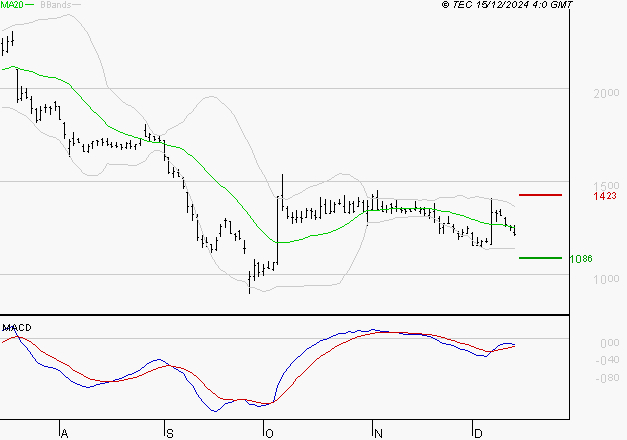Click the TEC 15/12/2024 timestamp text
Viewport: 627px width, 440px height.
pyautogui.click(x=507, y=5)
